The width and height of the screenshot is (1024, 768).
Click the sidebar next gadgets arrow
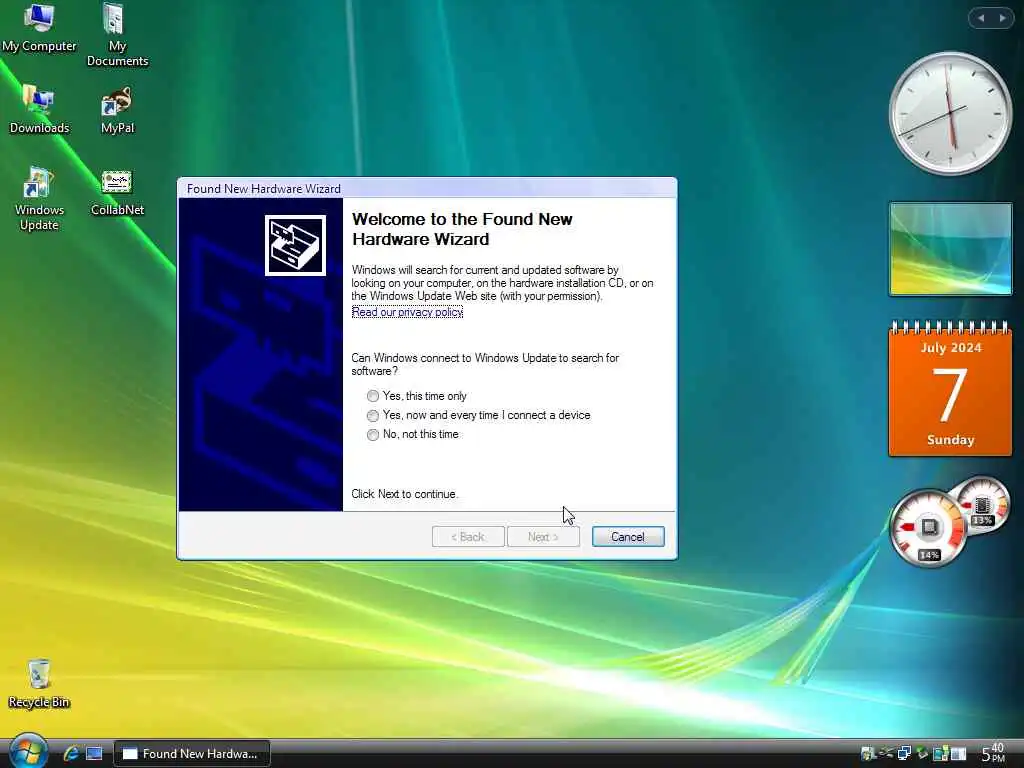1002,18
